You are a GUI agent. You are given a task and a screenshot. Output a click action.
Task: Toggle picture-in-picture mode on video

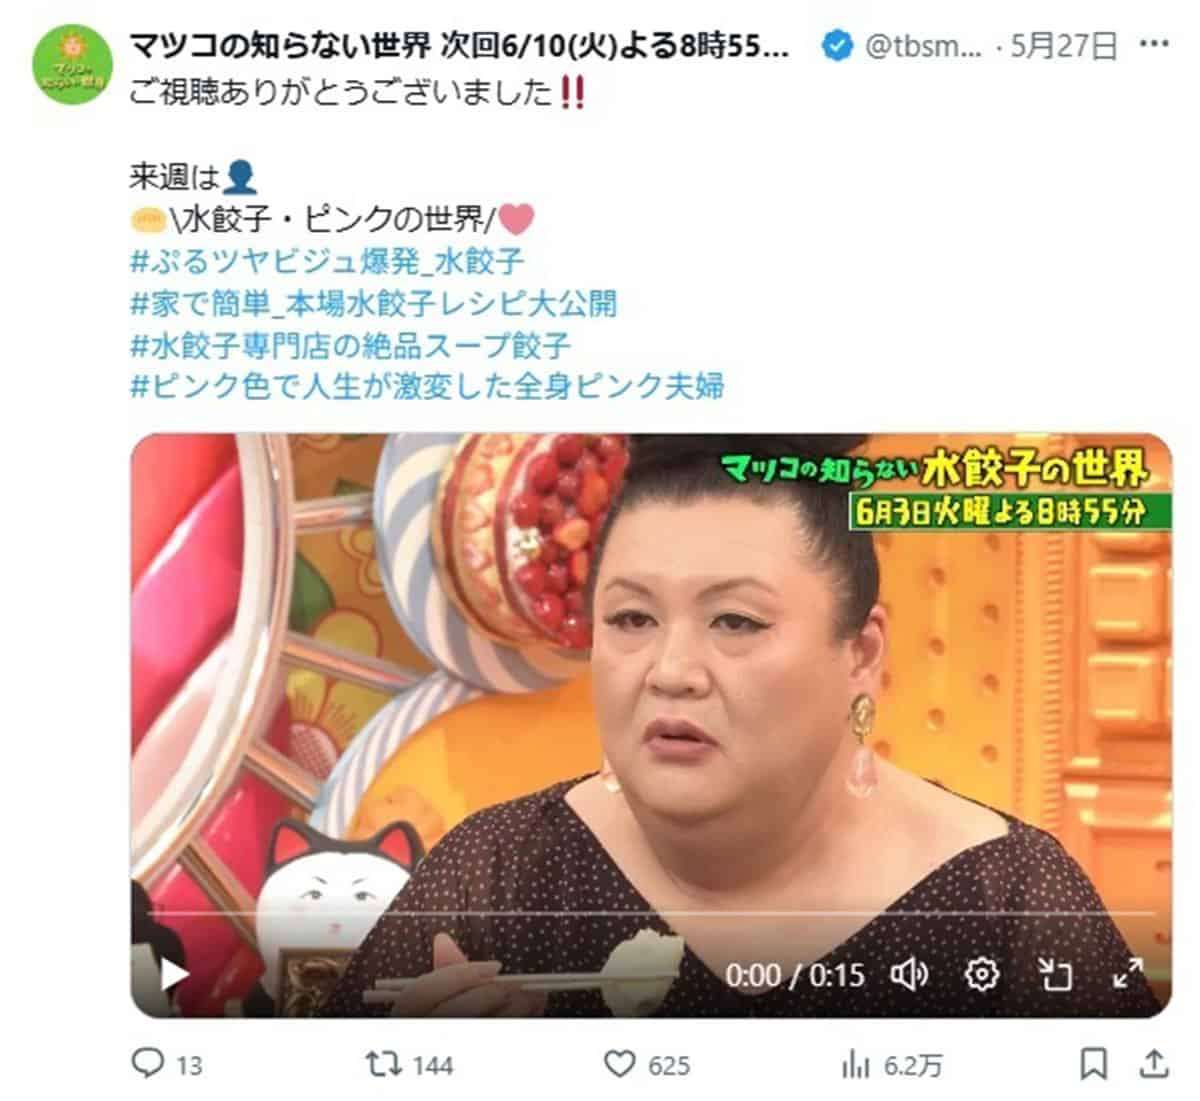click(x=1055, y=974)
